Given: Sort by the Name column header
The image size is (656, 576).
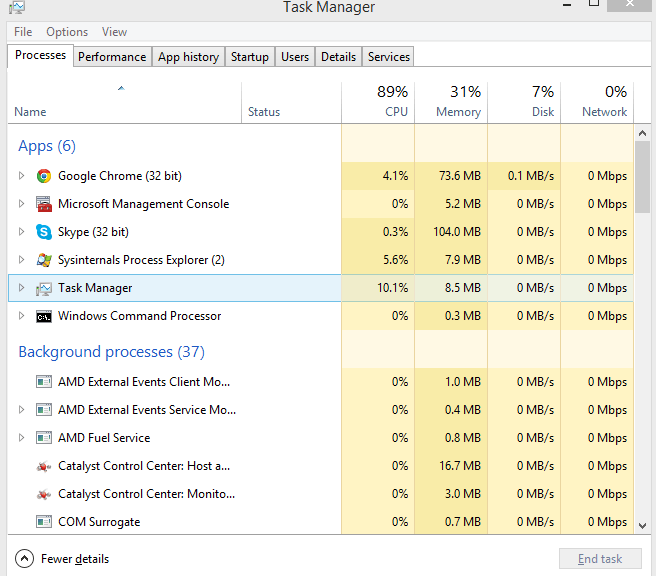Looking at the screenshot, I should [x=124, y=102].
